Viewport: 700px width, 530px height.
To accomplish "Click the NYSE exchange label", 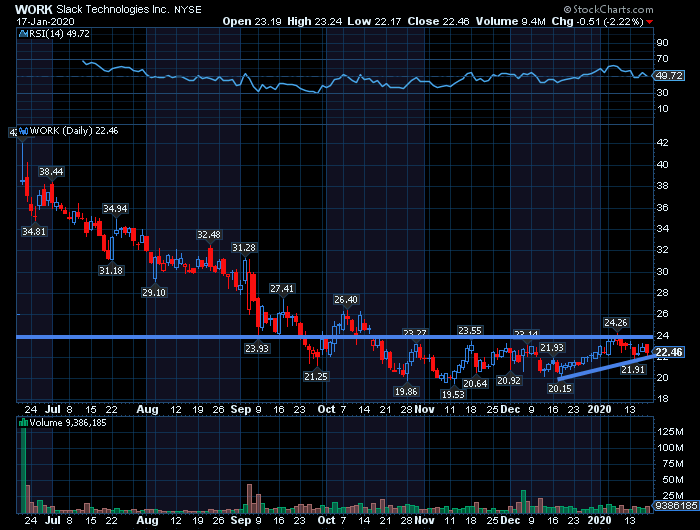I will tap(188, 10).
